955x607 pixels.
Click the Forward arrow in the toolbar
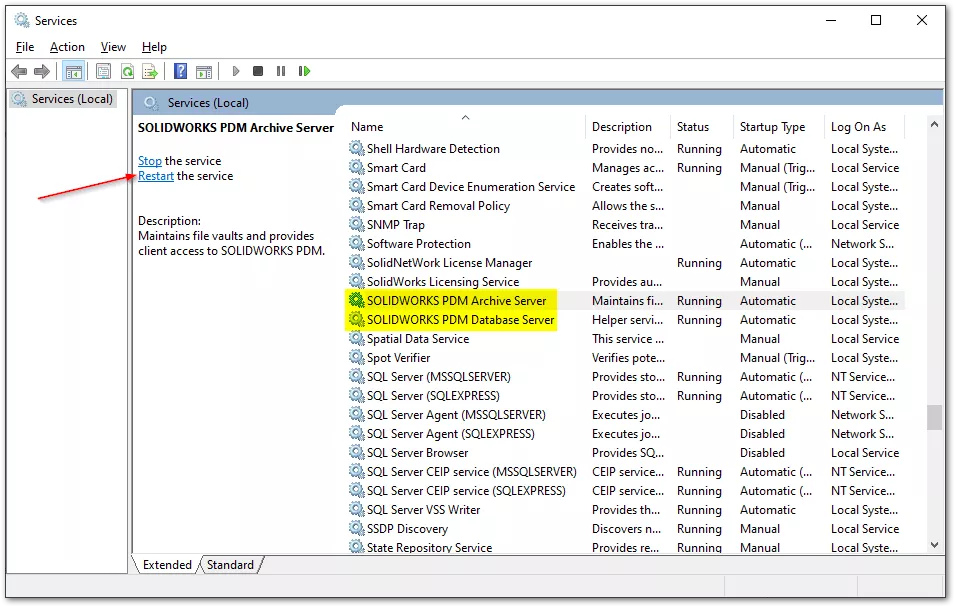click(x=42, y=71)
